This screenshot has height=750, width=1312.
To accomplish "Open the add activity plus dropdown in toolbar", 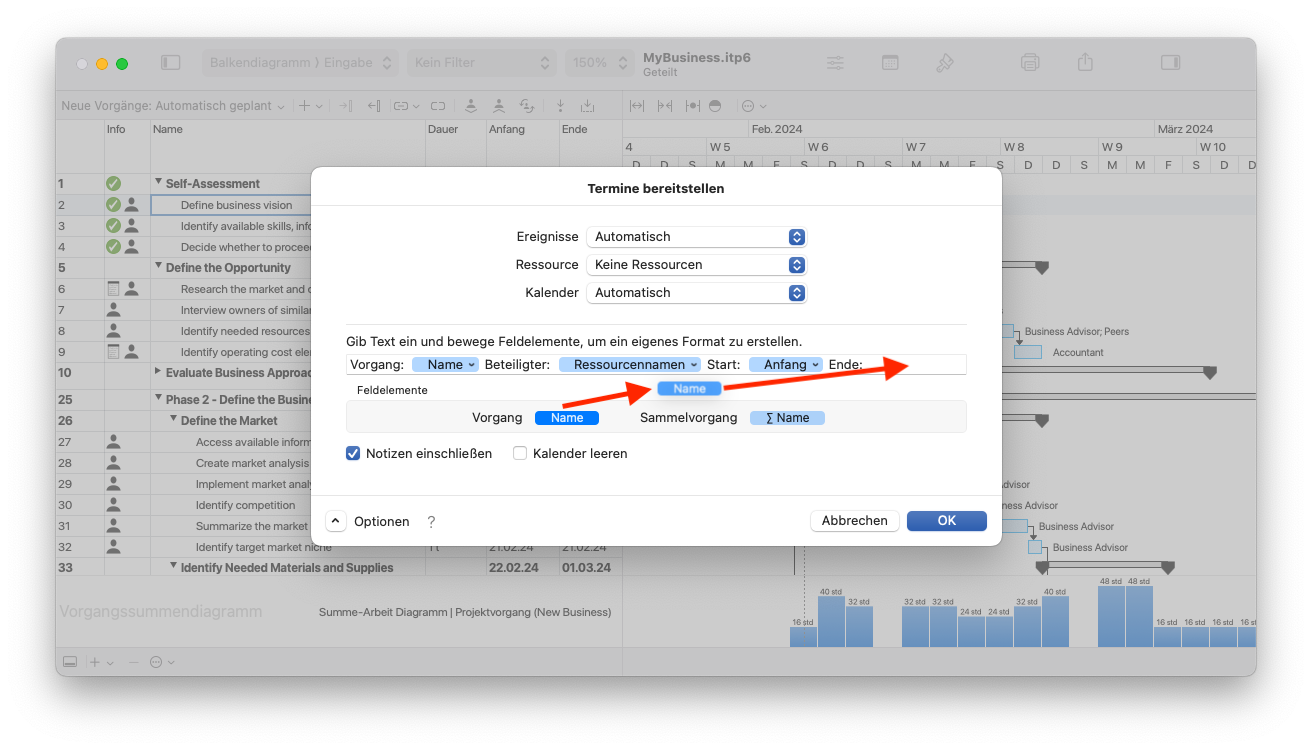I will 312,105.
